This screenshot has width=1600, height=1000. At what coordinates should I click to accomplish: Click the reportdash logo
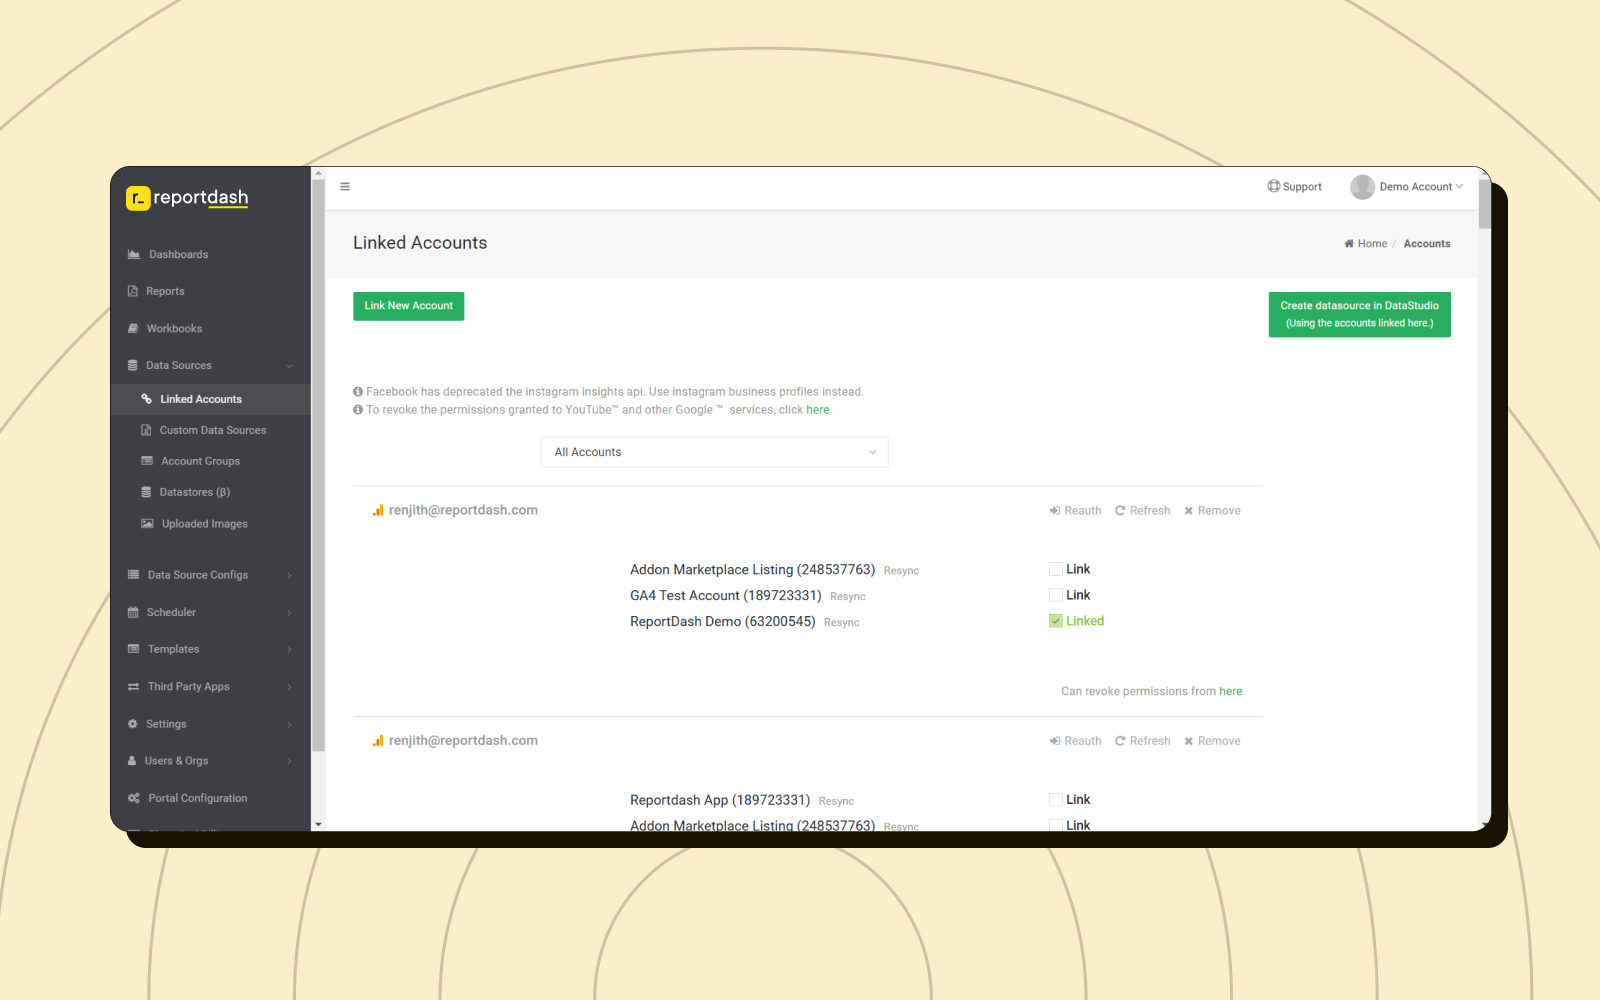click(188, 197)
